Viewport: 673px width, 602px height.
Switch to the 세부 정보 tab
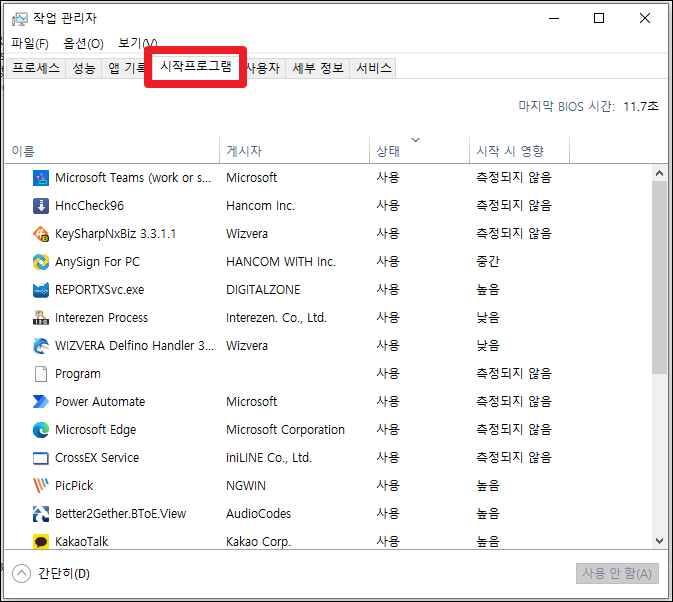pos(318,68)
